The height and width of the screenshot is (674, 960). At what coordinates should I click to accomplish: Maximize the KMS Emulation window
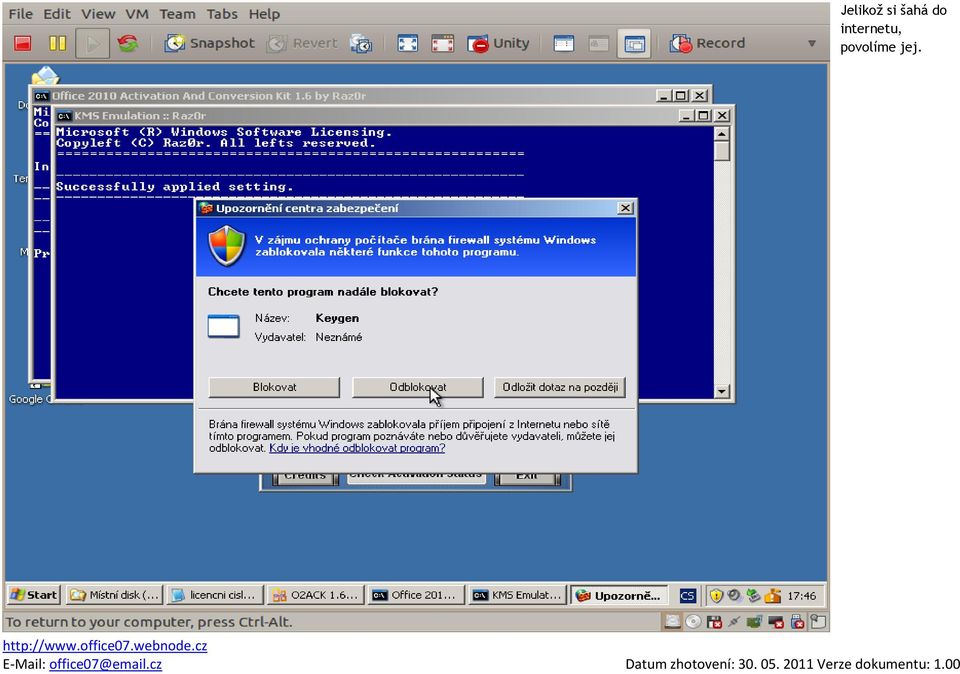pos(704,116)
